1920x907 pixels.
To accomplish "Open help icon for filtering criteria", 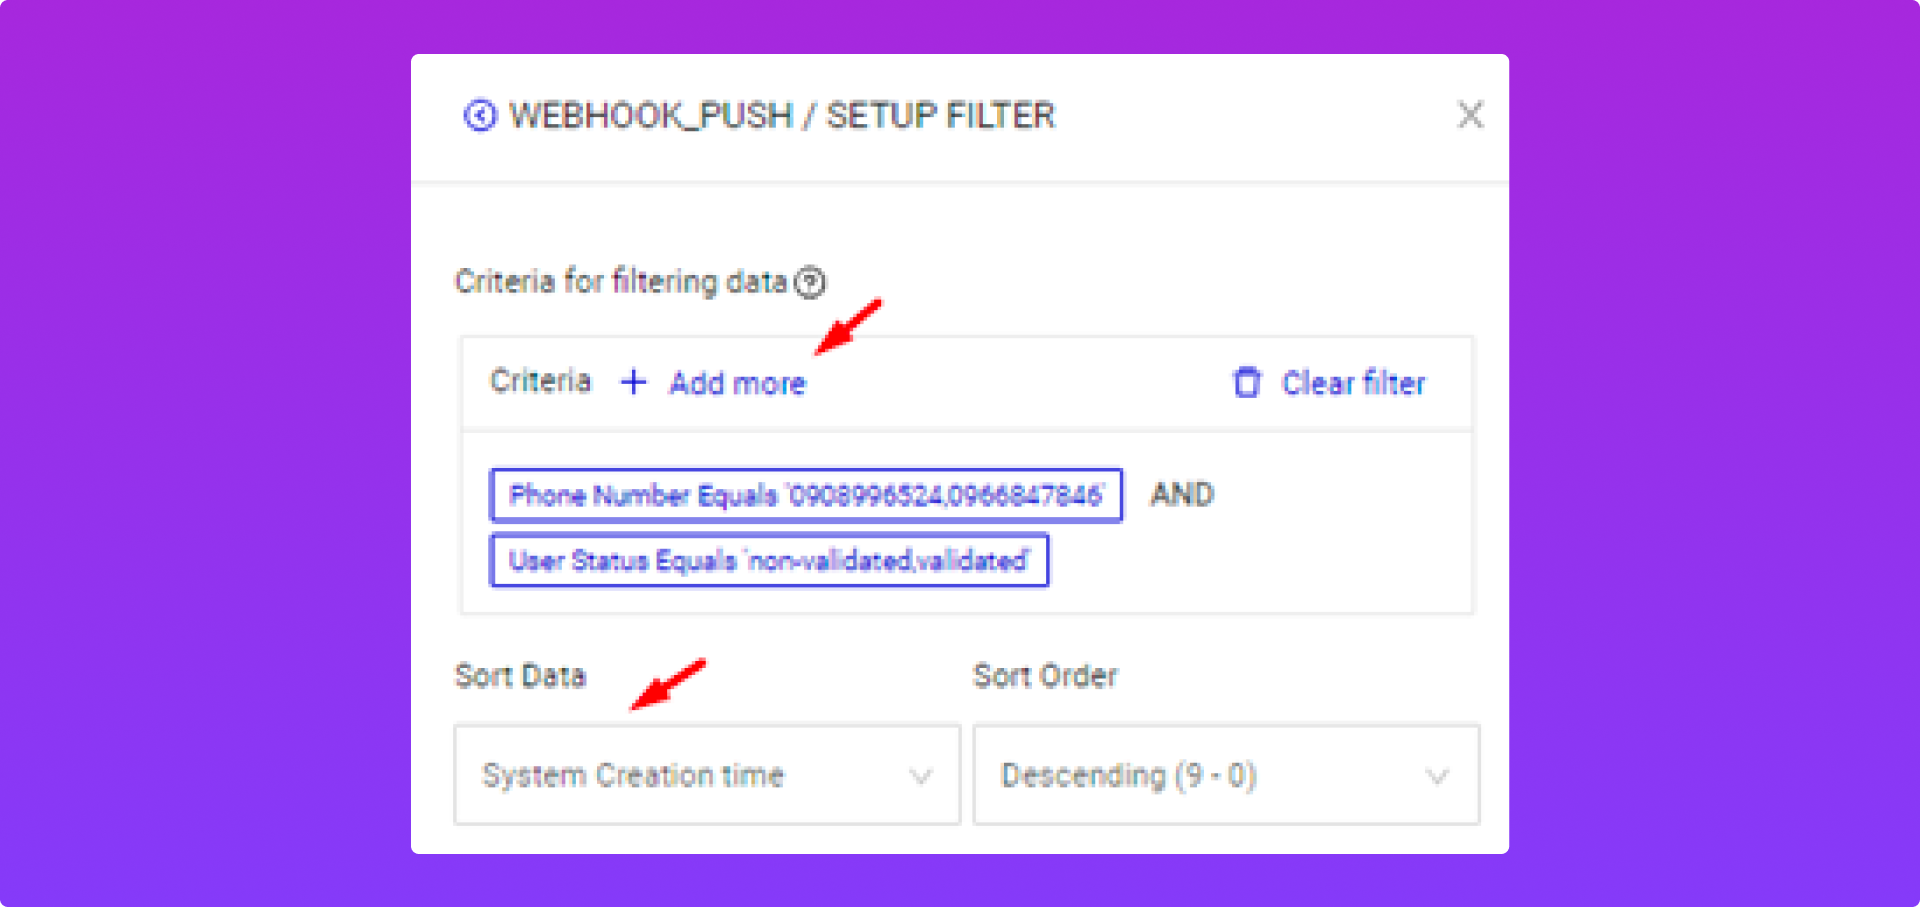I will pos(810,283).
